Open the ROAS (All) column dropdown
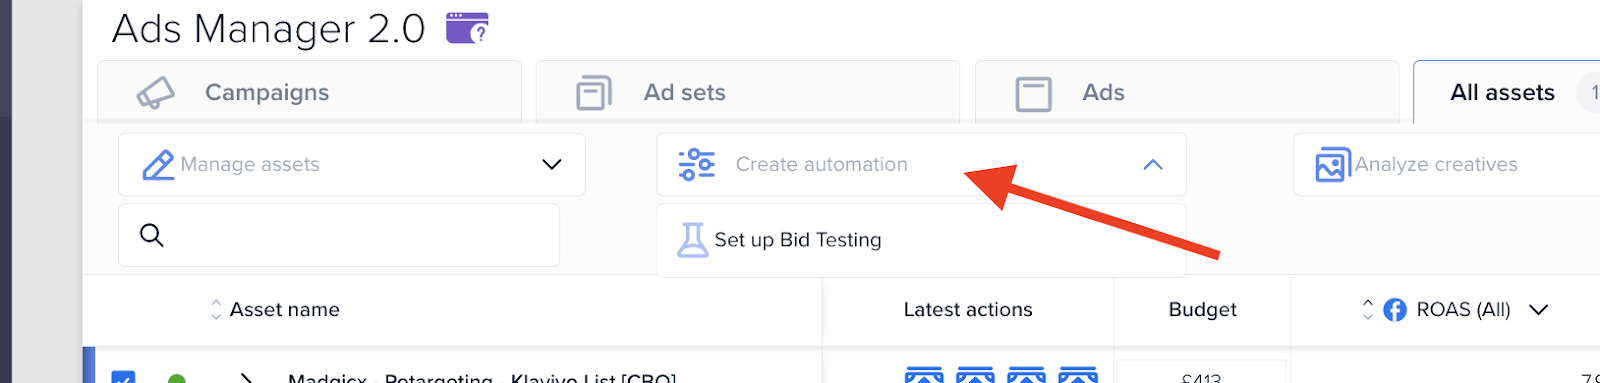 click(x=1539, y=310)
